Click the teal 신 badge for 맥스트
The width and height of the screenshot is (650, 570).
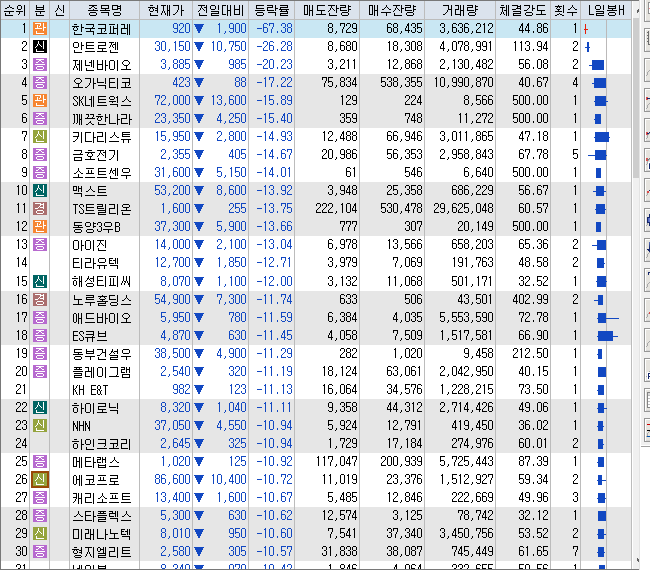click(x=40, y=191)
